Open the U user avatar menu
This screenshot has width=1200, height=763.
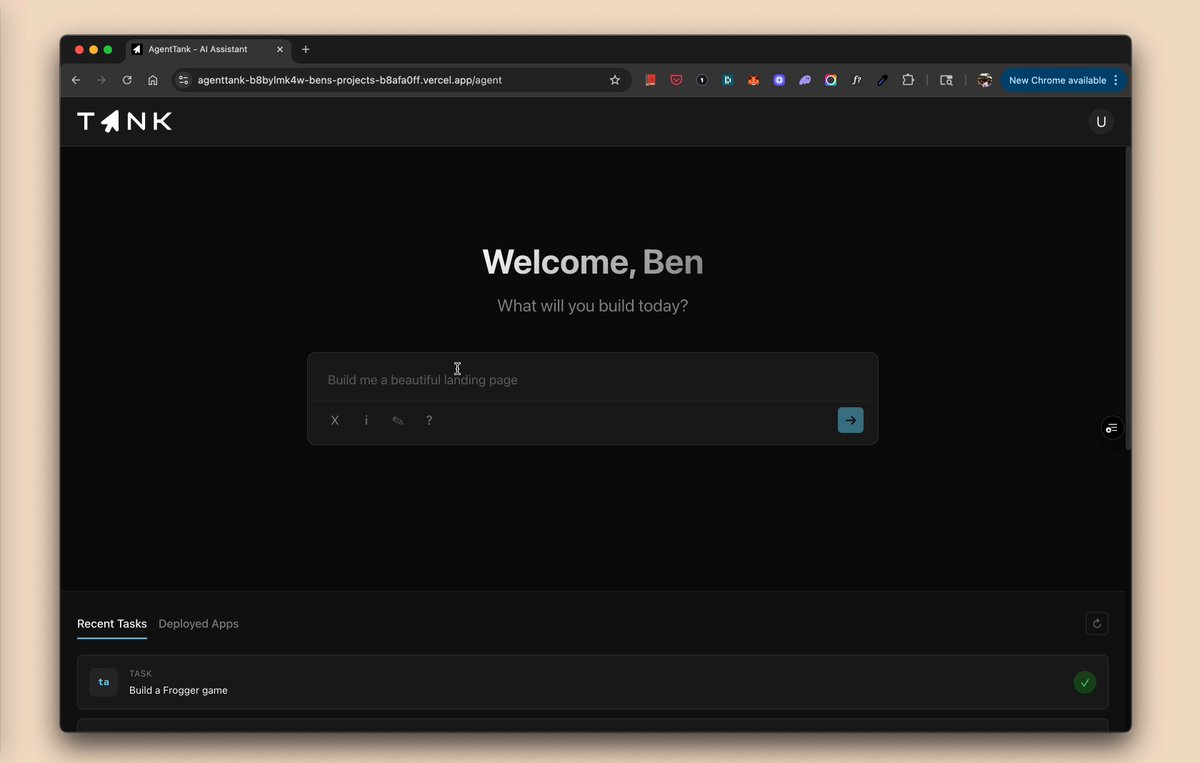1101,121
